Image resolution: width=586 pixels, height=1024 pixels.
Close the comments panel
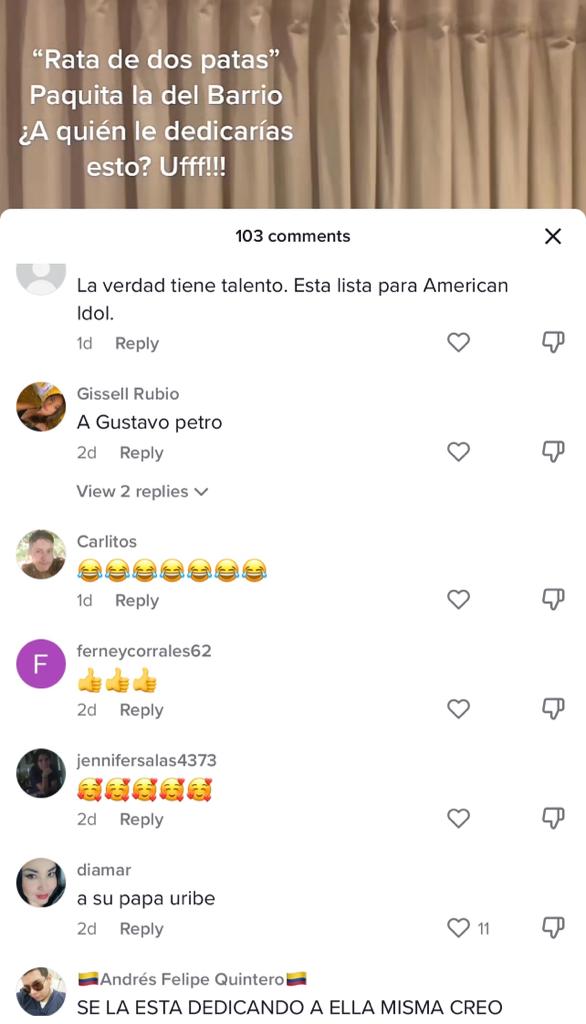coord(553,236)
